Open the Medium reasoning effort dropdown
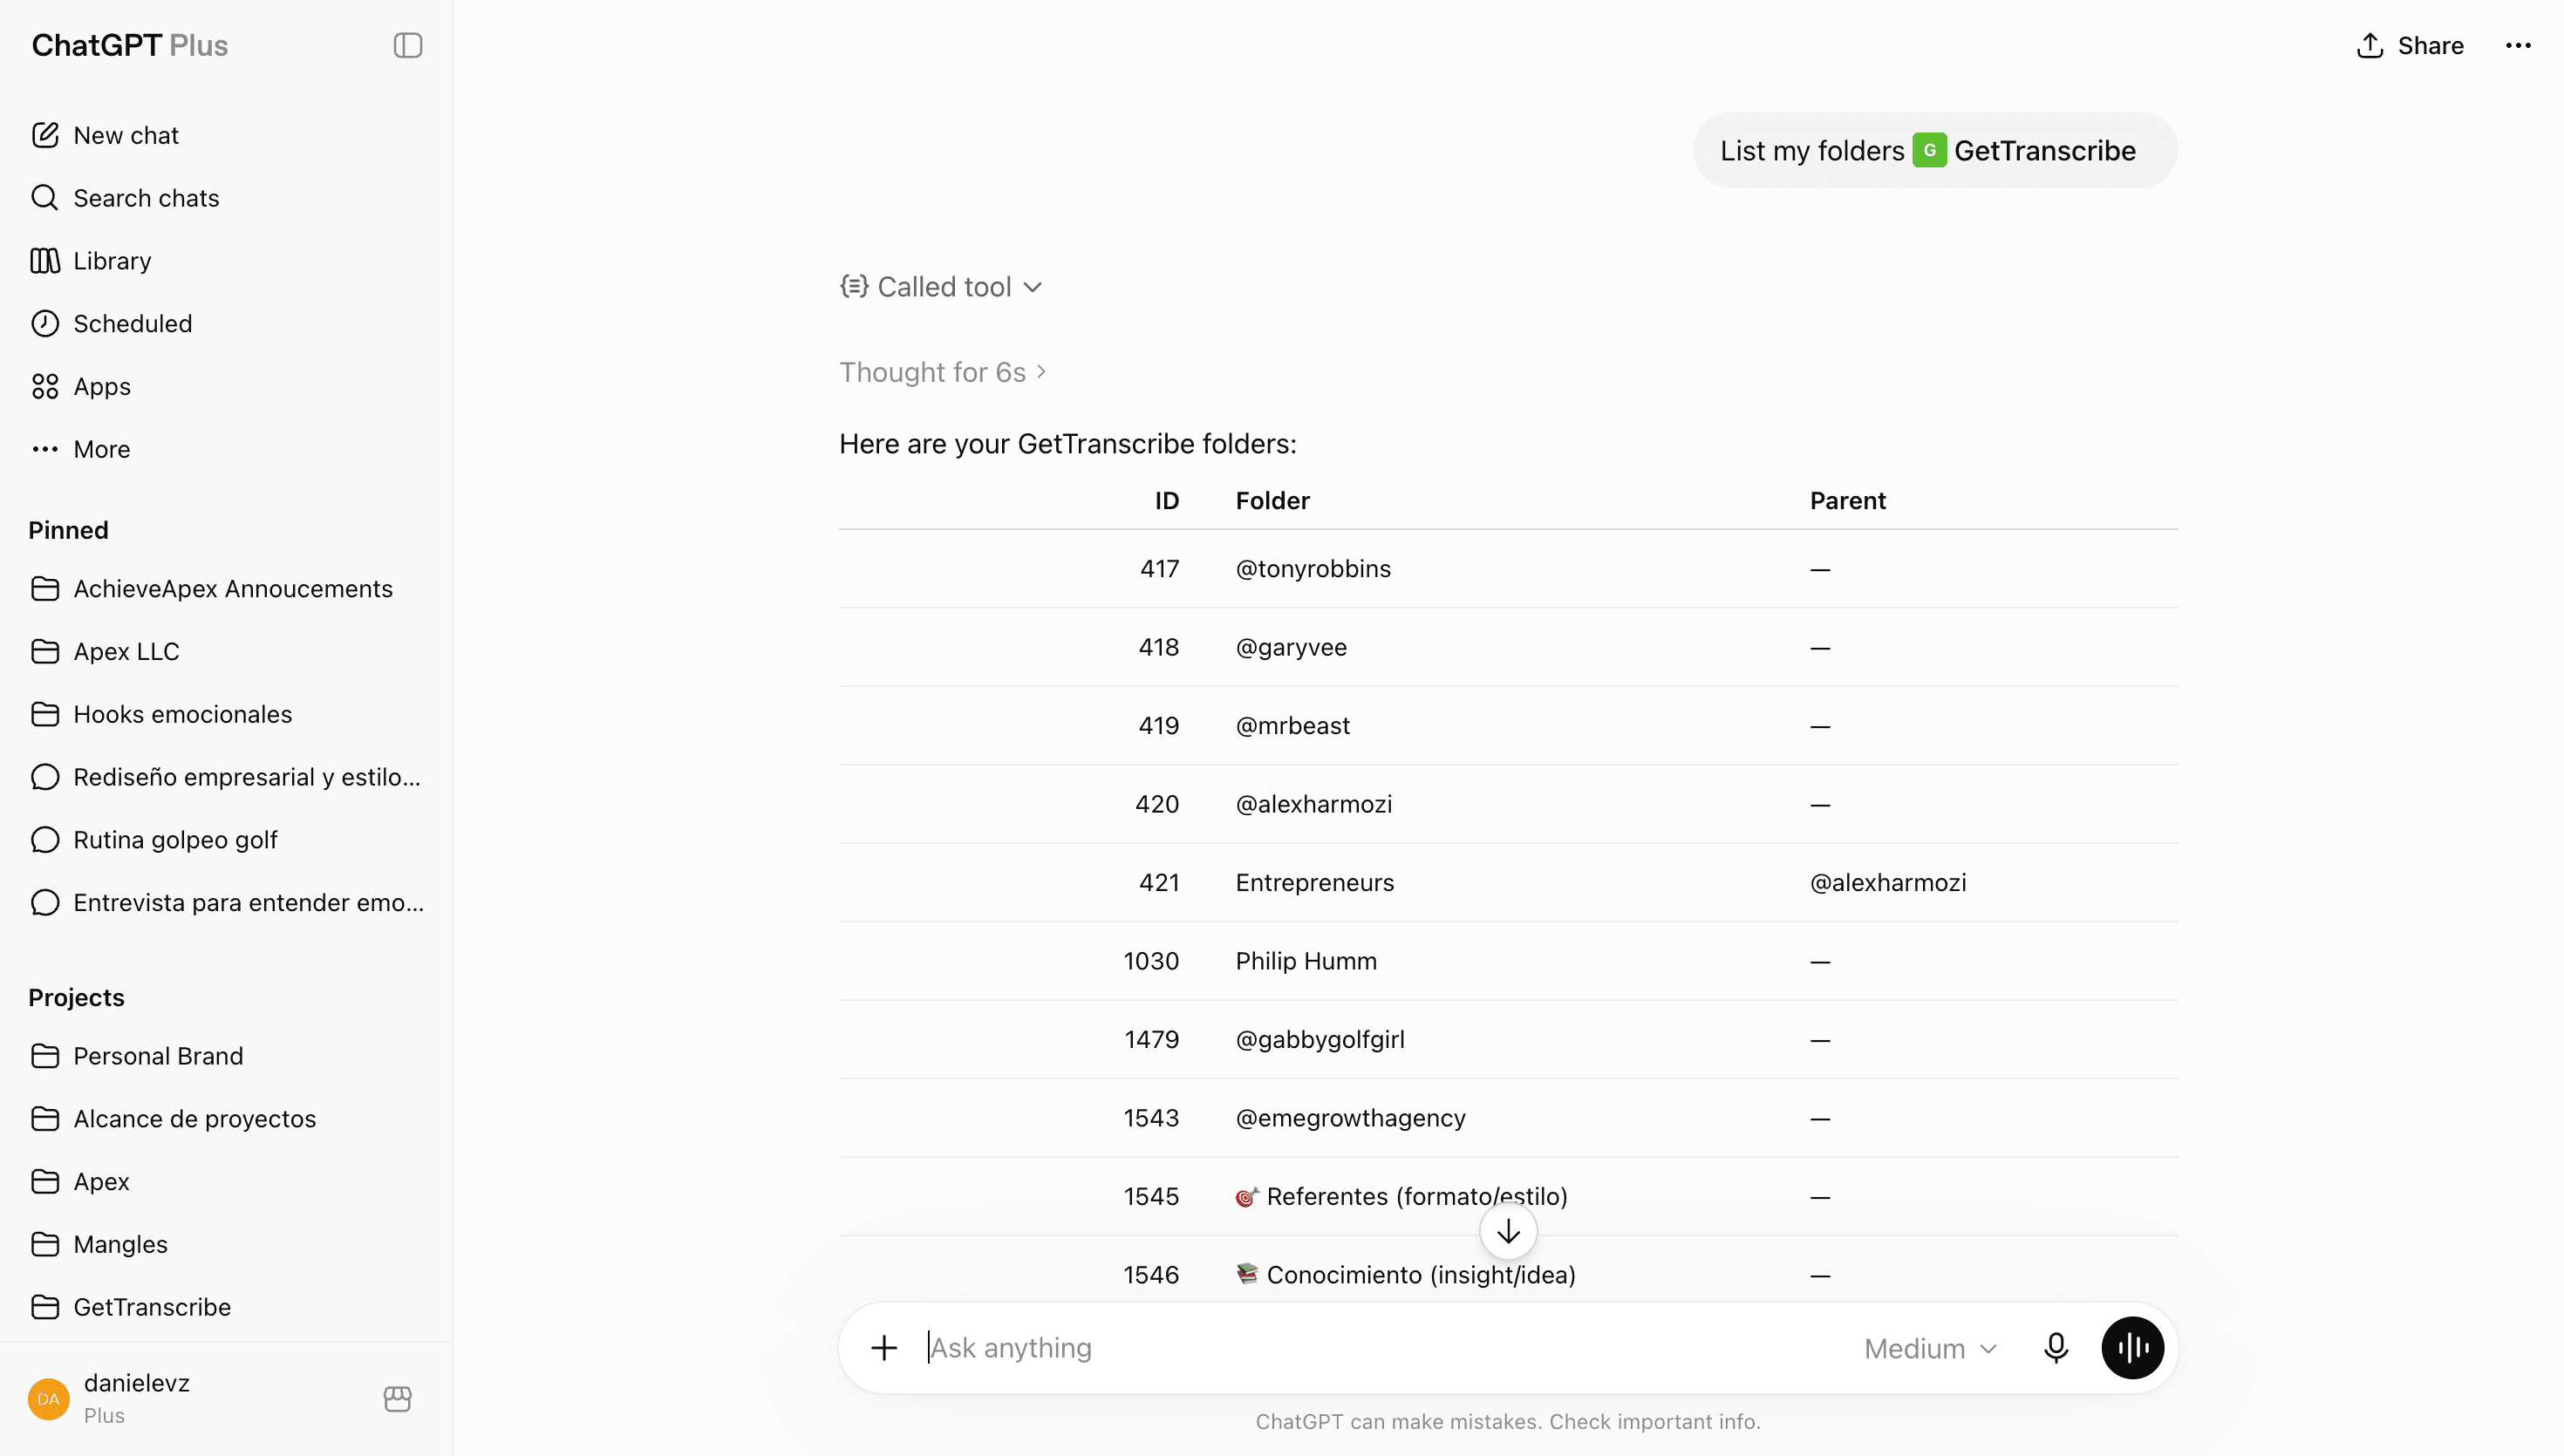 (x=1930, y=1350)
